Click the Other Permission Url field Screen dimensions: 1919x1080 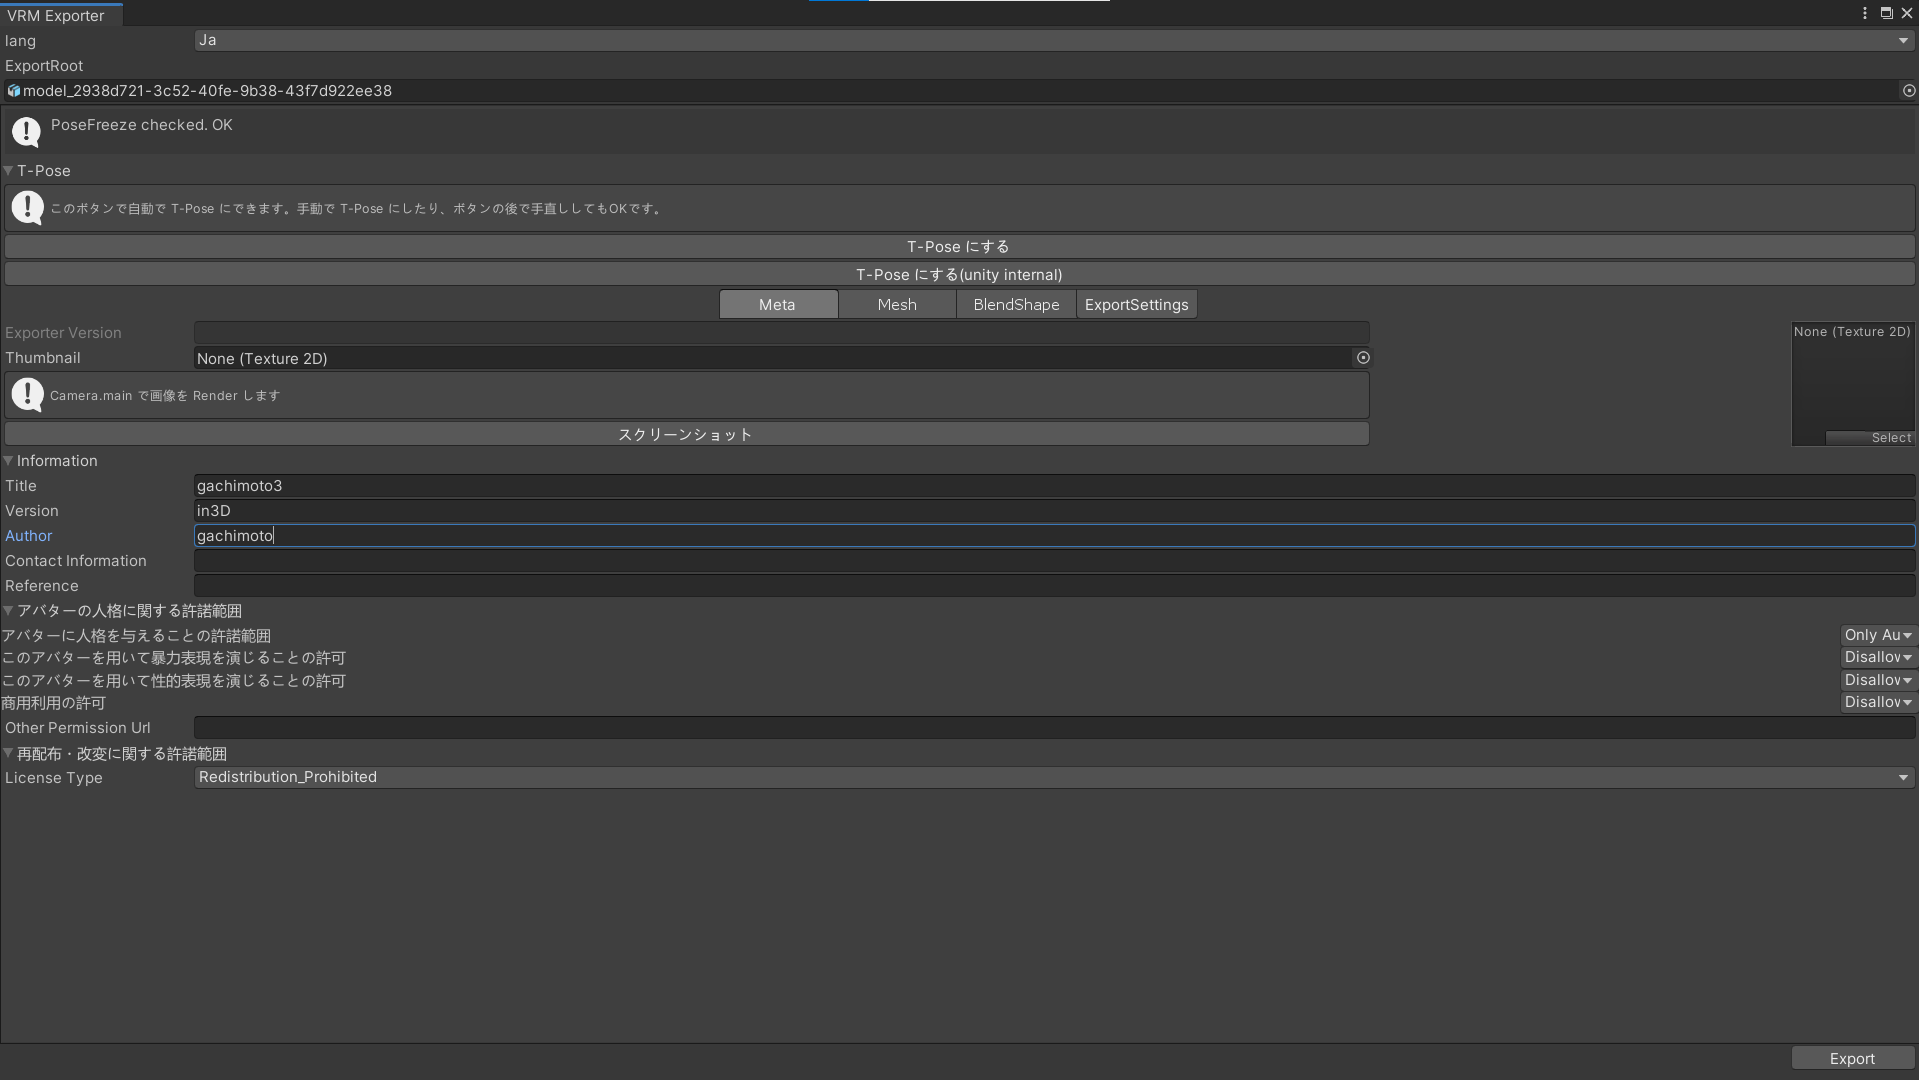point(1055,728)
